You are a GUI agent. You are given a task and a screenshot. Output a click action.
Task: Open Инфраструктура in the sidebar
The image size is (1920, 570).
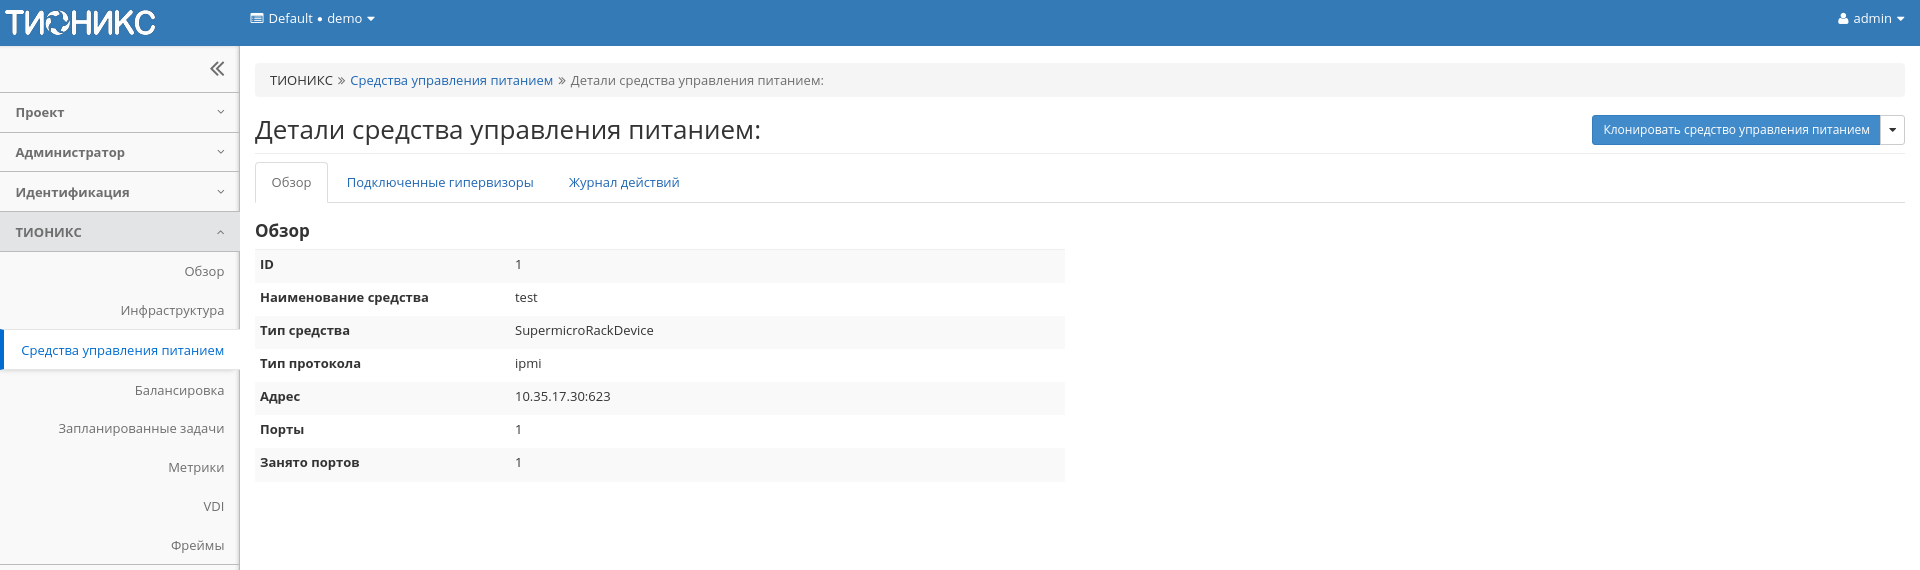pyautogui.click(x=172, y=311)
